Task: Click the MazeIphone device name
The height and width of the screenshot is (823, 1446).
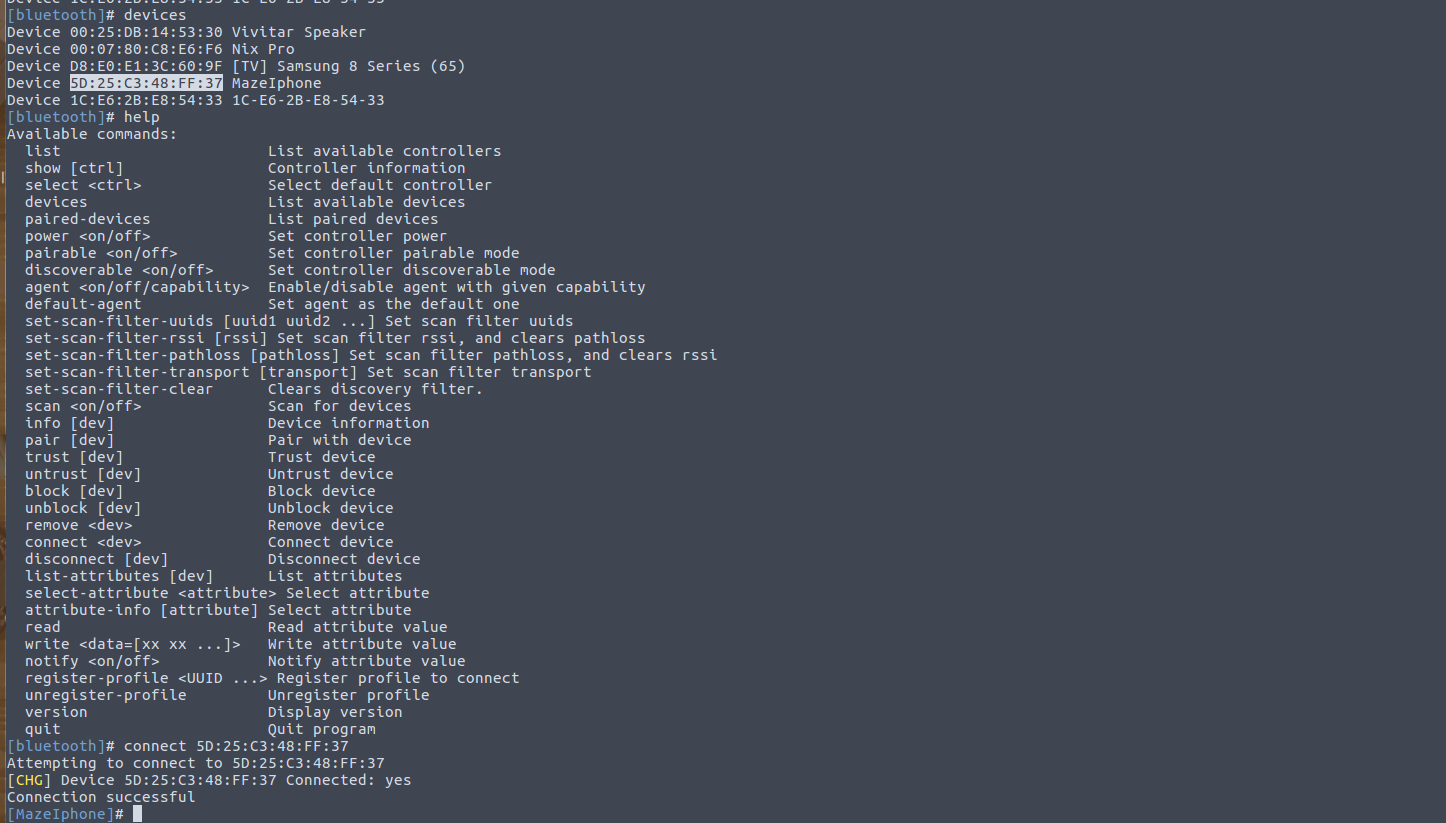Action: [x=276, y=83]
